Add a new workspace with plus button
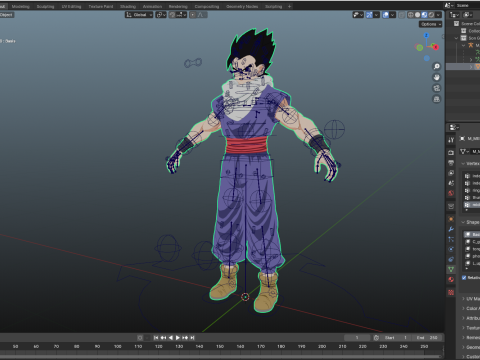Screen dimensions: 480x360 click(x=289, y=6)
